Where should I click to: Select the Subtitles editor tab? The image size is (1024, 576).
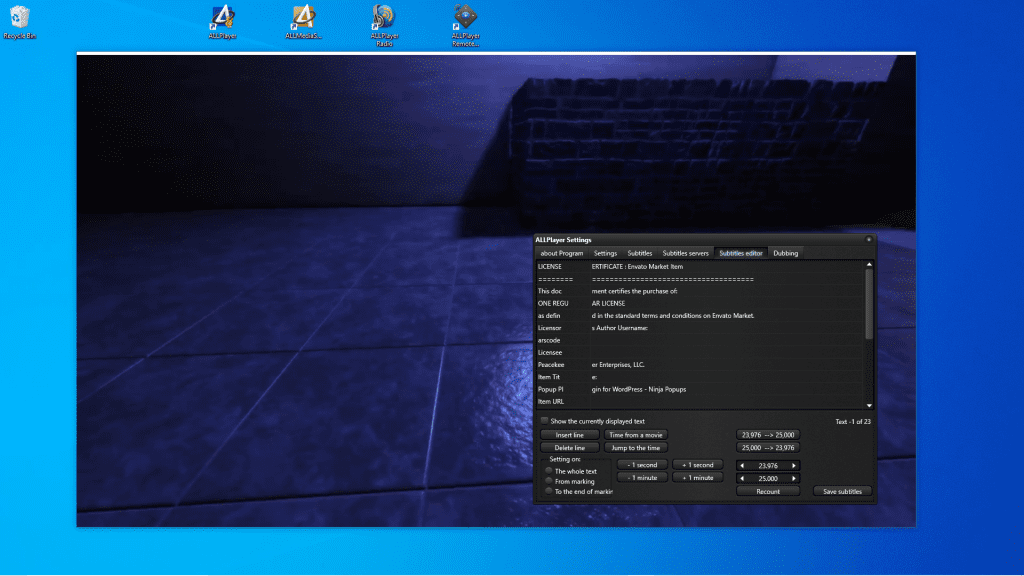pos(741,253)
